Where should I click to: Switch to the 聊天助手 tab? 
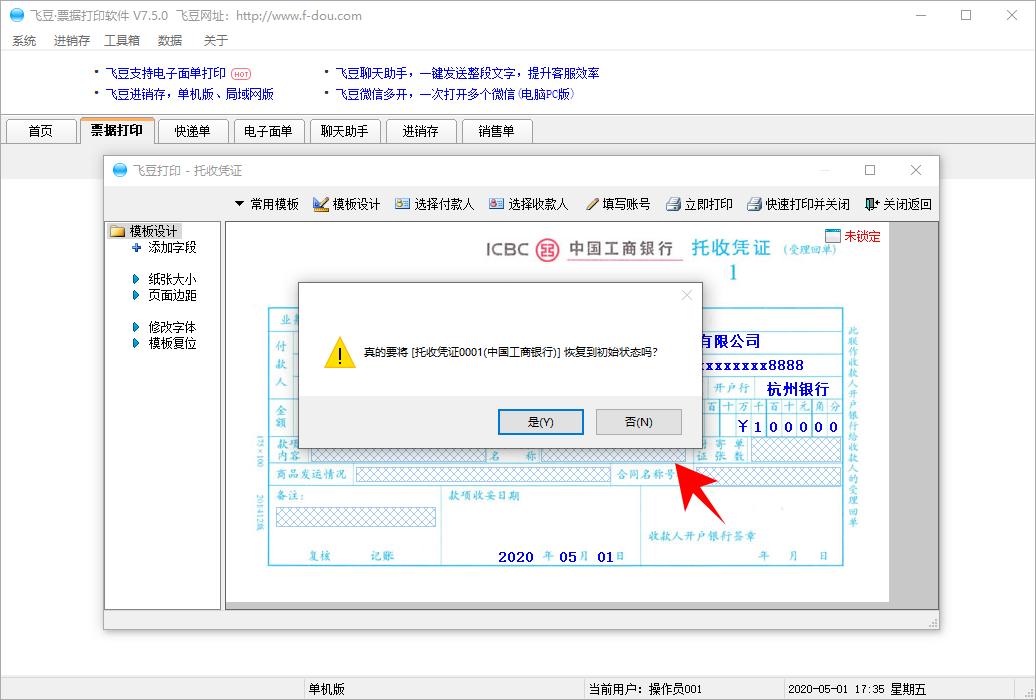click(x=345, y=131)
